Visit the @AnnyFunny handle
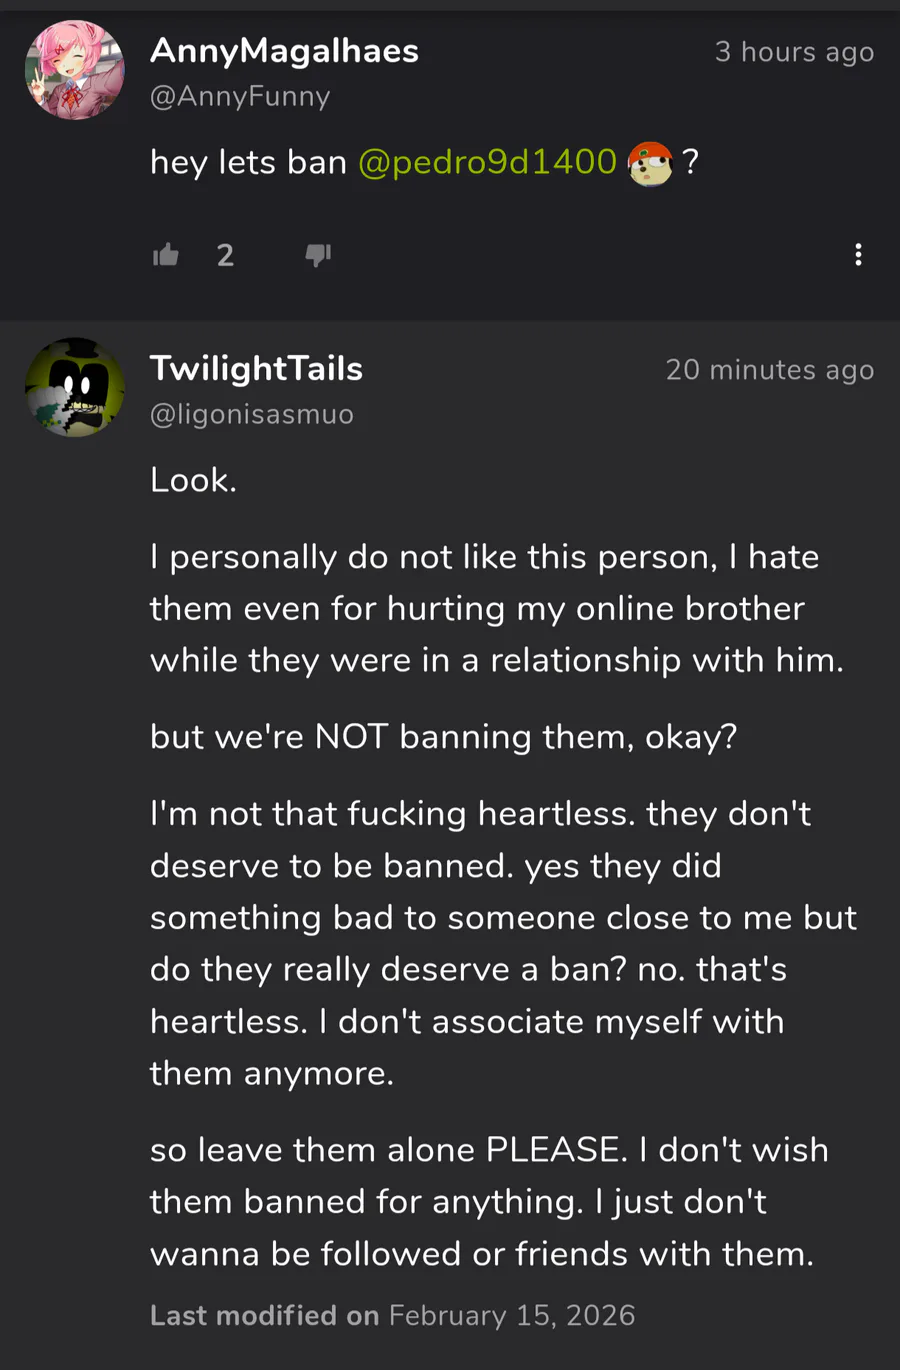The width and height of the screenshot is (900, 1370). point(240,97)
